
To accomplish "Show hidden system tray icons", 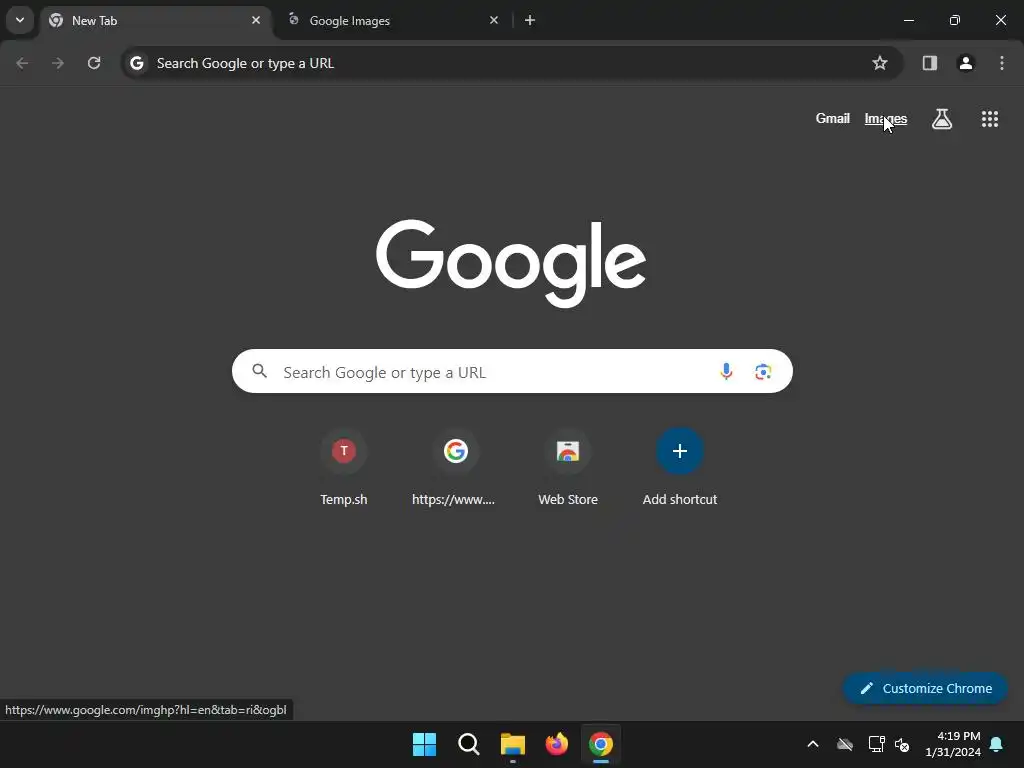I will tap(813, 744).
